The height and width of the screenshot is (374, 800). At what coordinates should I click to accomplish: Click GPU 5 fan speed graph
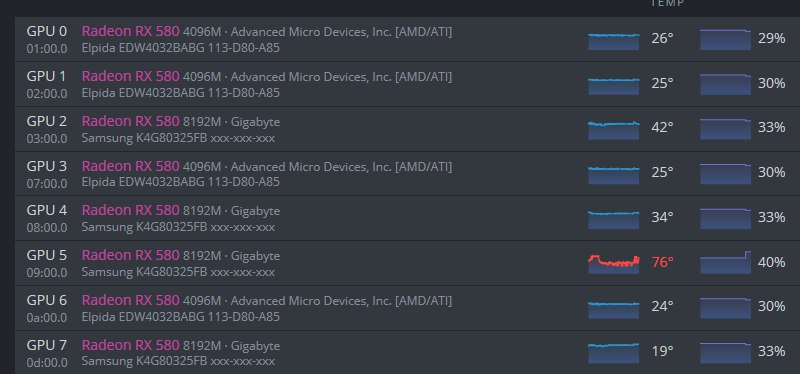[725, 262]
